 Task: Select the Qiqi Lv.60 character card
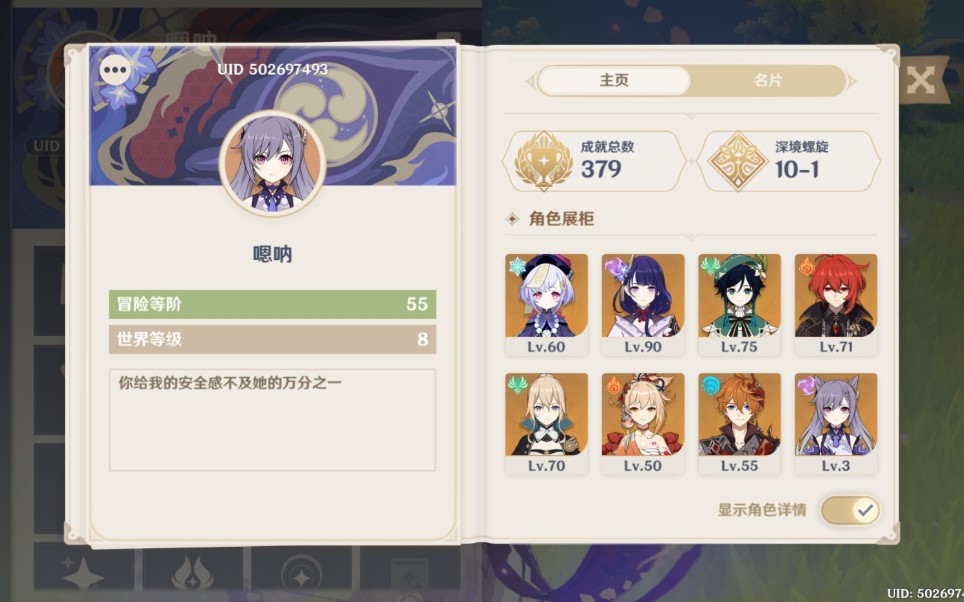click(x=547, y=305)
